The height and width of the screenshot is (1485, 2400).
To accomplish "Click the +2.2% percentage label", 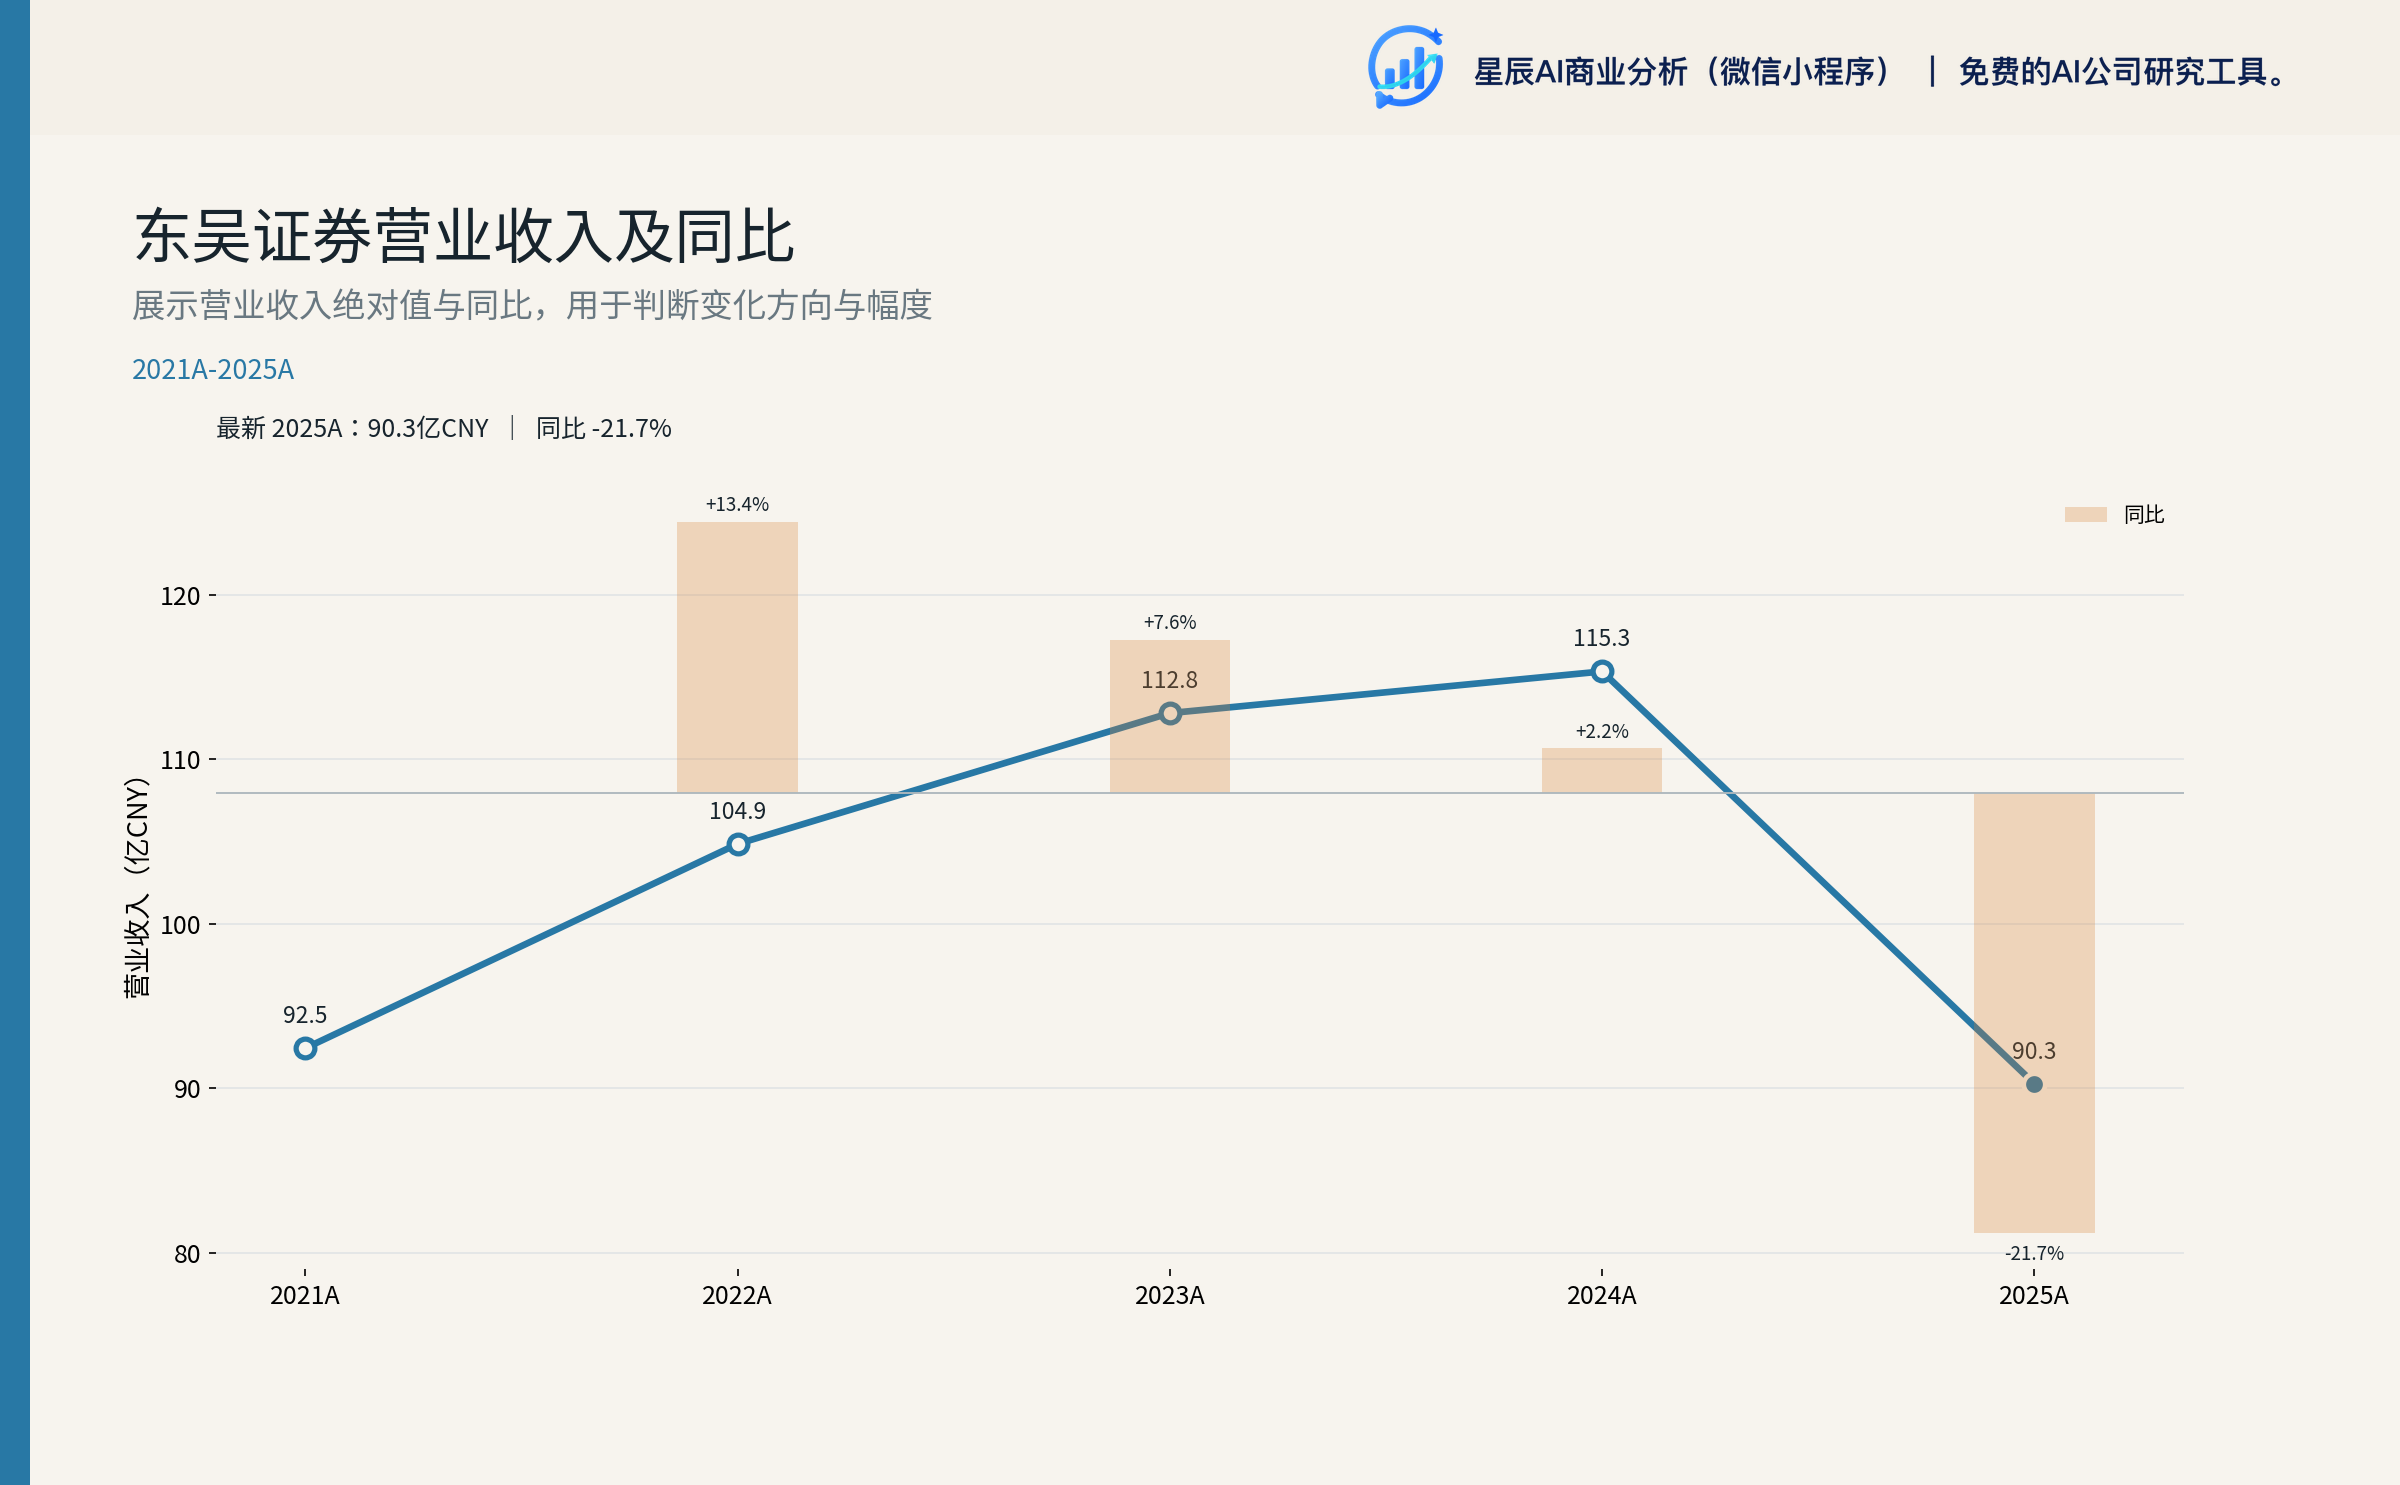I will click(x=1602, y=731).
